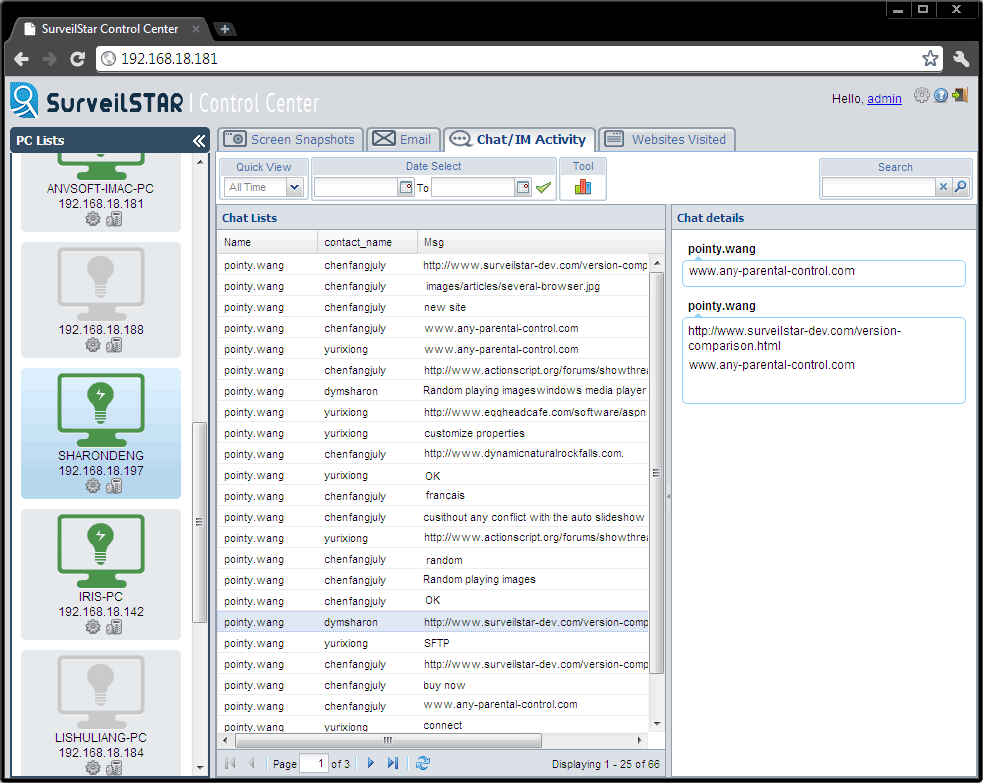983x783 pixels.
Task: Run search with magnifier icon
Action: pos(960,187)
